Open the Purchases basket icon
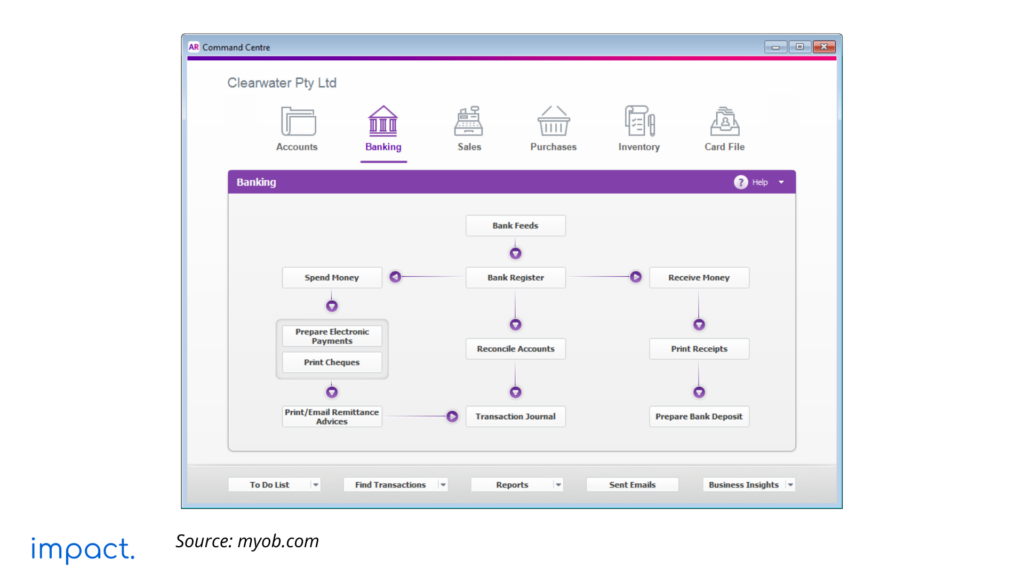 553,121
